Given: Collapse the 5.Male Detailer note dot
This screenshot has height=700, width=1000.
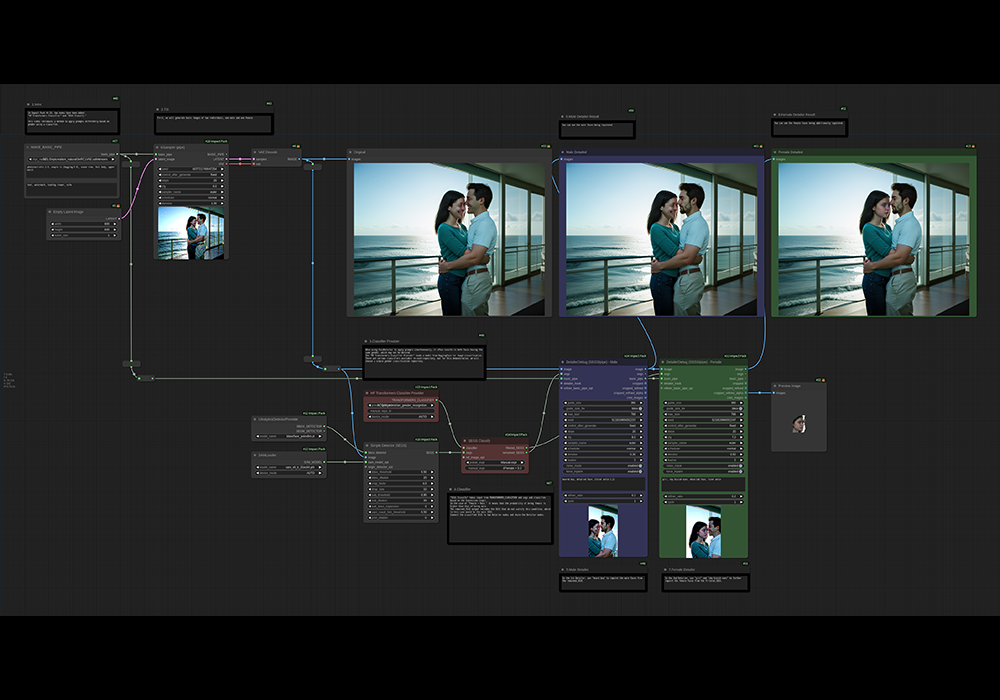Looking at the screenshot, I should [562, 570].
